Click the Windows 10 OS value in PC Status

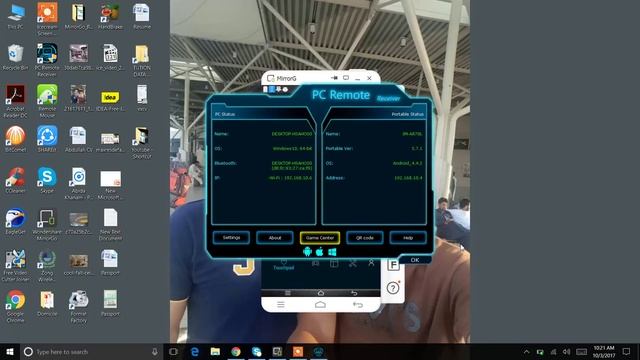[292, 149]
